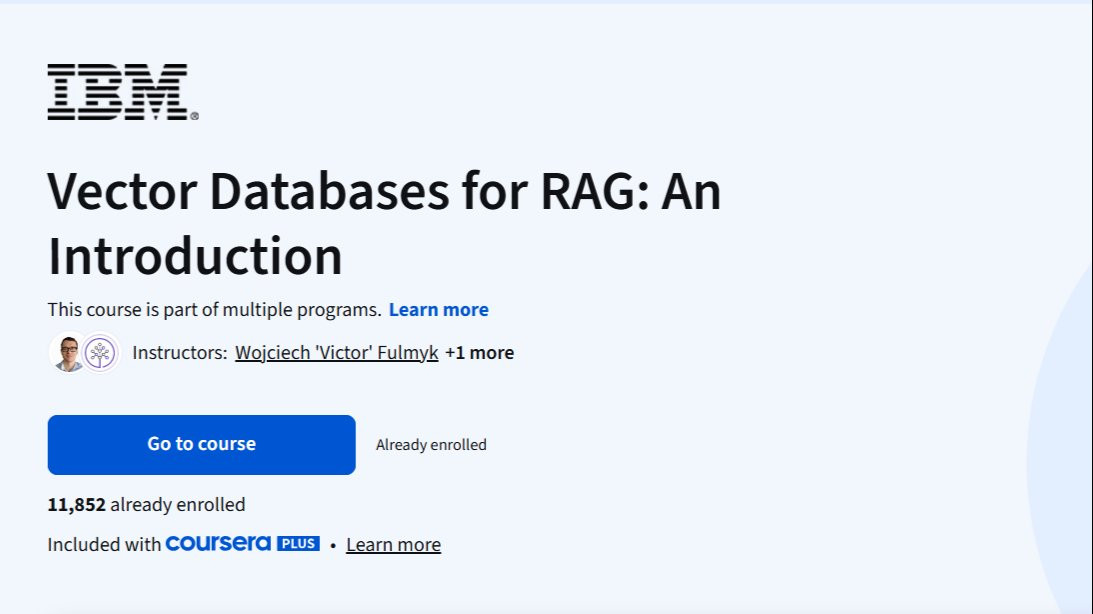Click the Coursera wordmark logo

218,544
